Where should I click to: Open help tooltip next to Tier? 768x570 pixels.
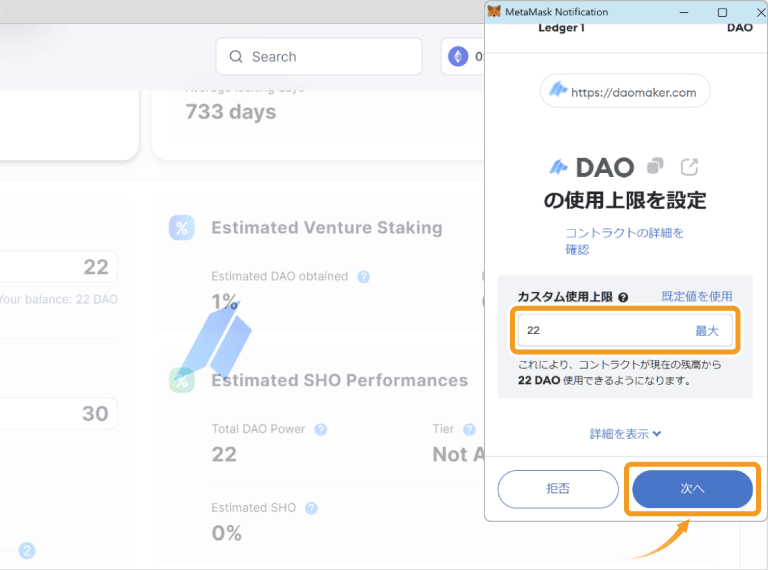pyautogui.click(x=469, y=429)
